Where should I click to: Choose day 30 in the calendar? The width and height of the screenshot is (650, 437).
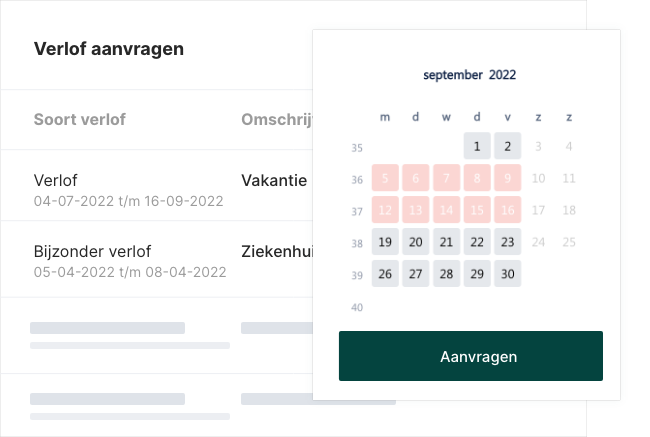(508, 274)
